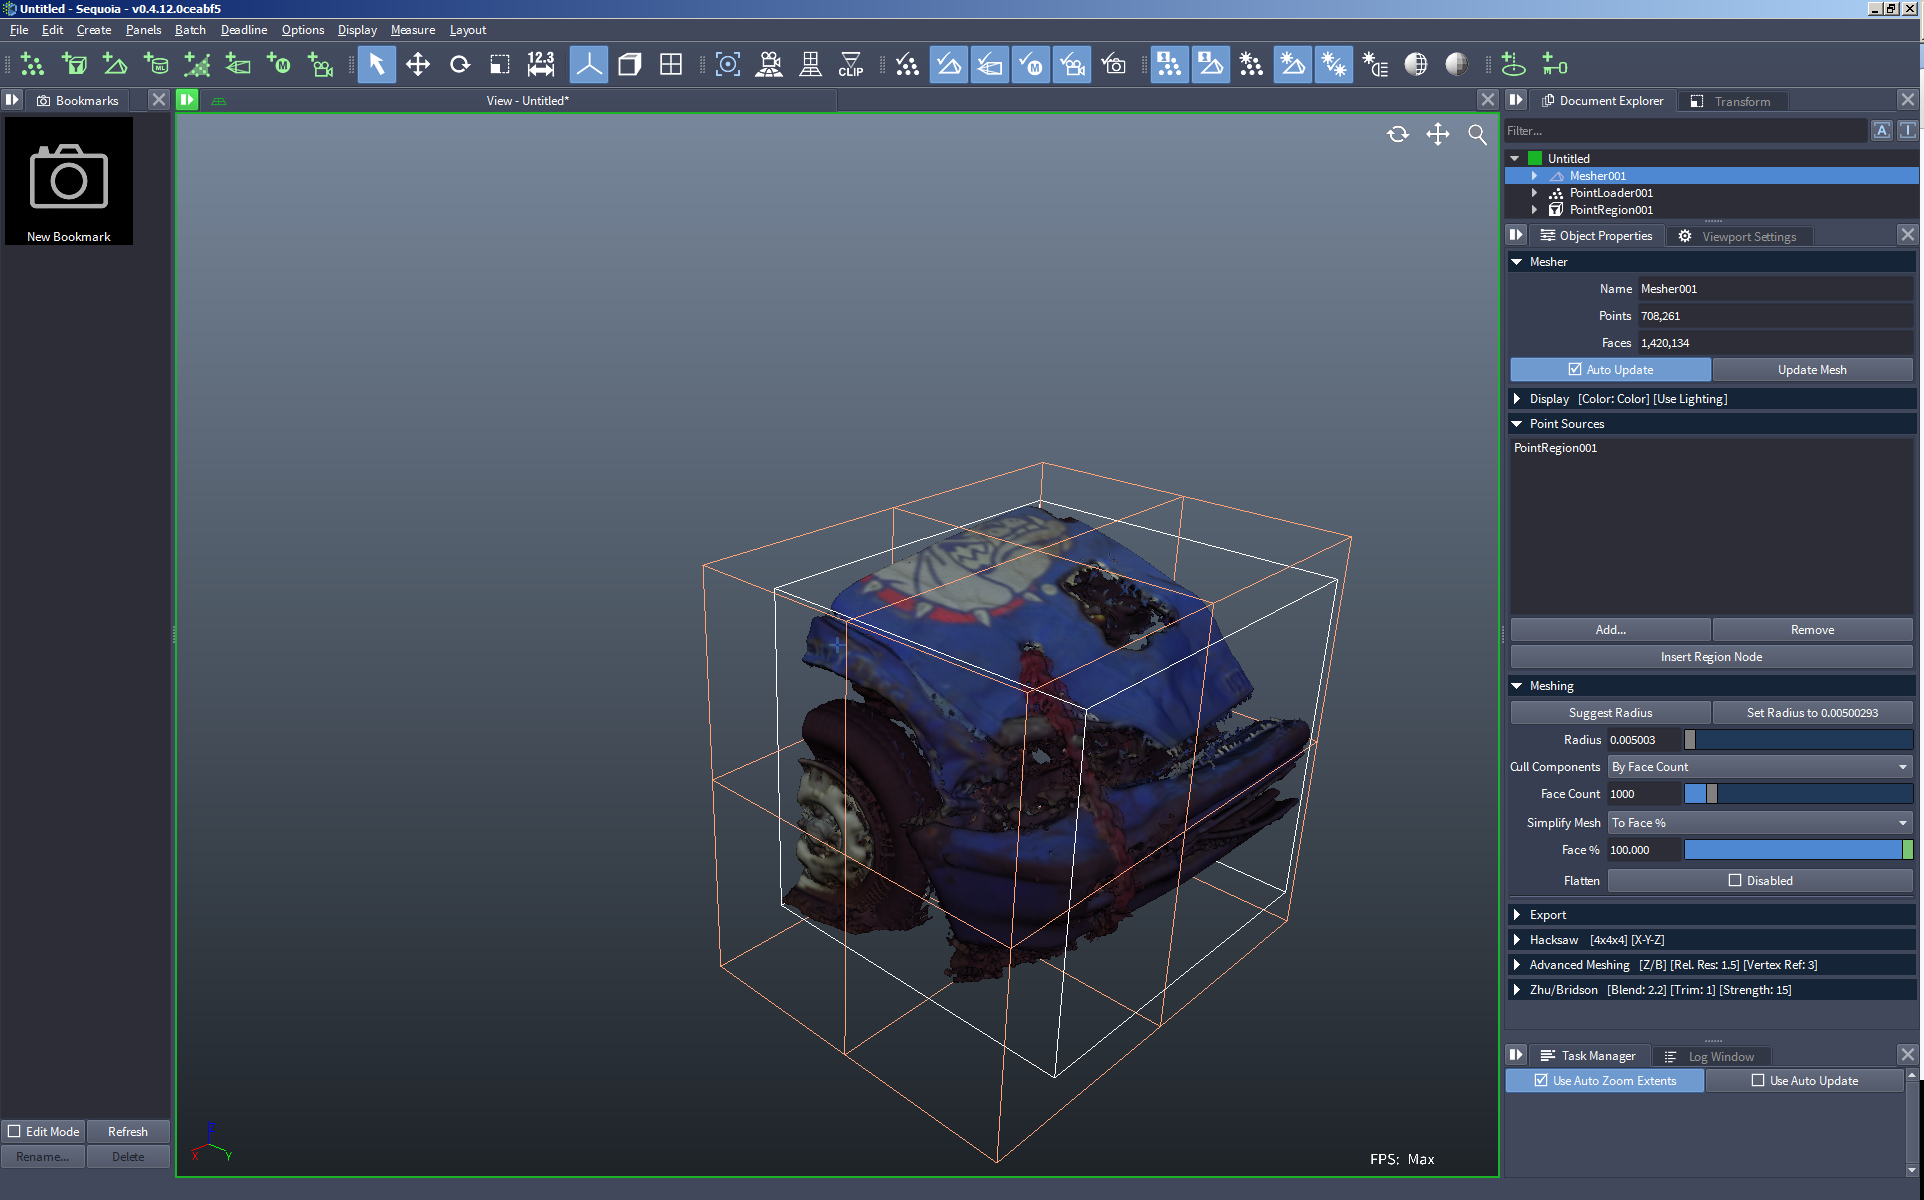
Task: Click Update Mesh button
Action: (1811, 369)
